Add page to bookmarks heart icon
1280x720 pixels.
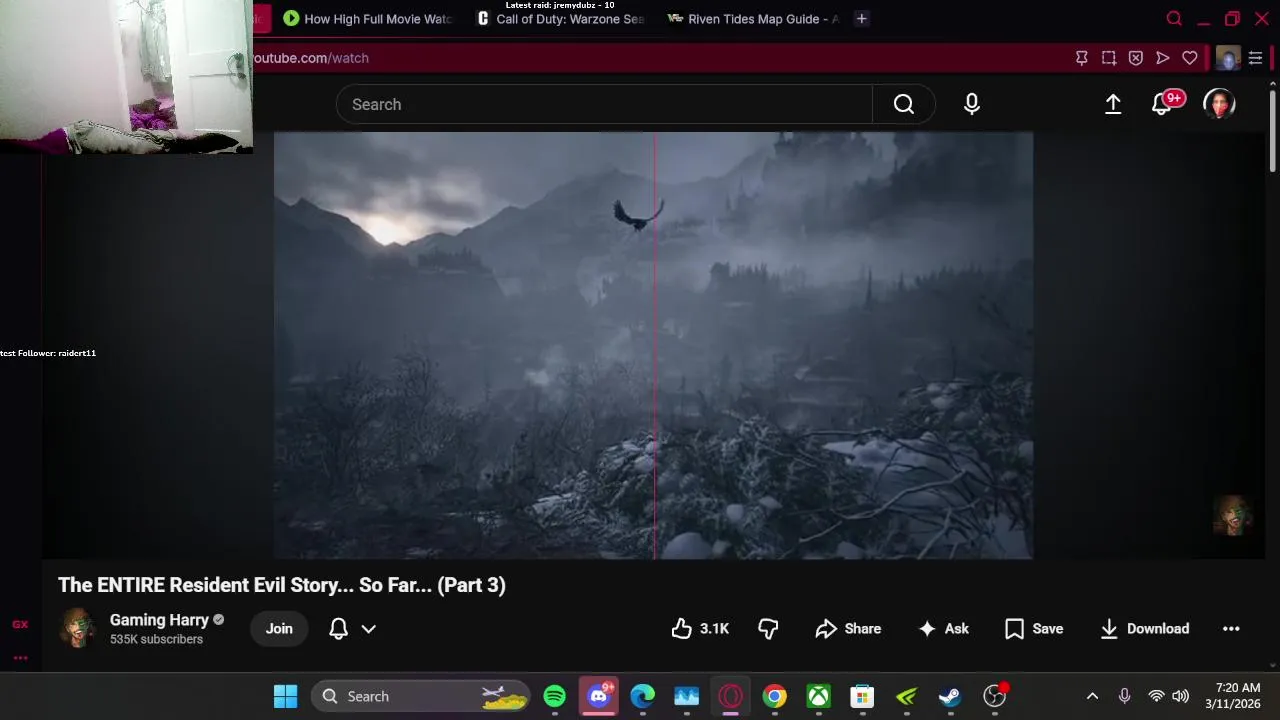pos(1189,58)
